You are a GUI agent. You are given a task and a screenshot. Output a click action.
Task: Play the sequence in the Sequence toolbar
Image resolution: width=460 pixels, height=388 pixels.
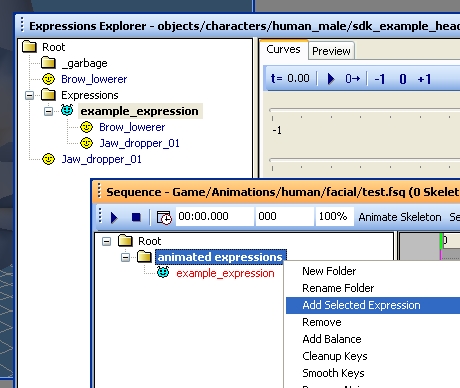coord(114,217)
